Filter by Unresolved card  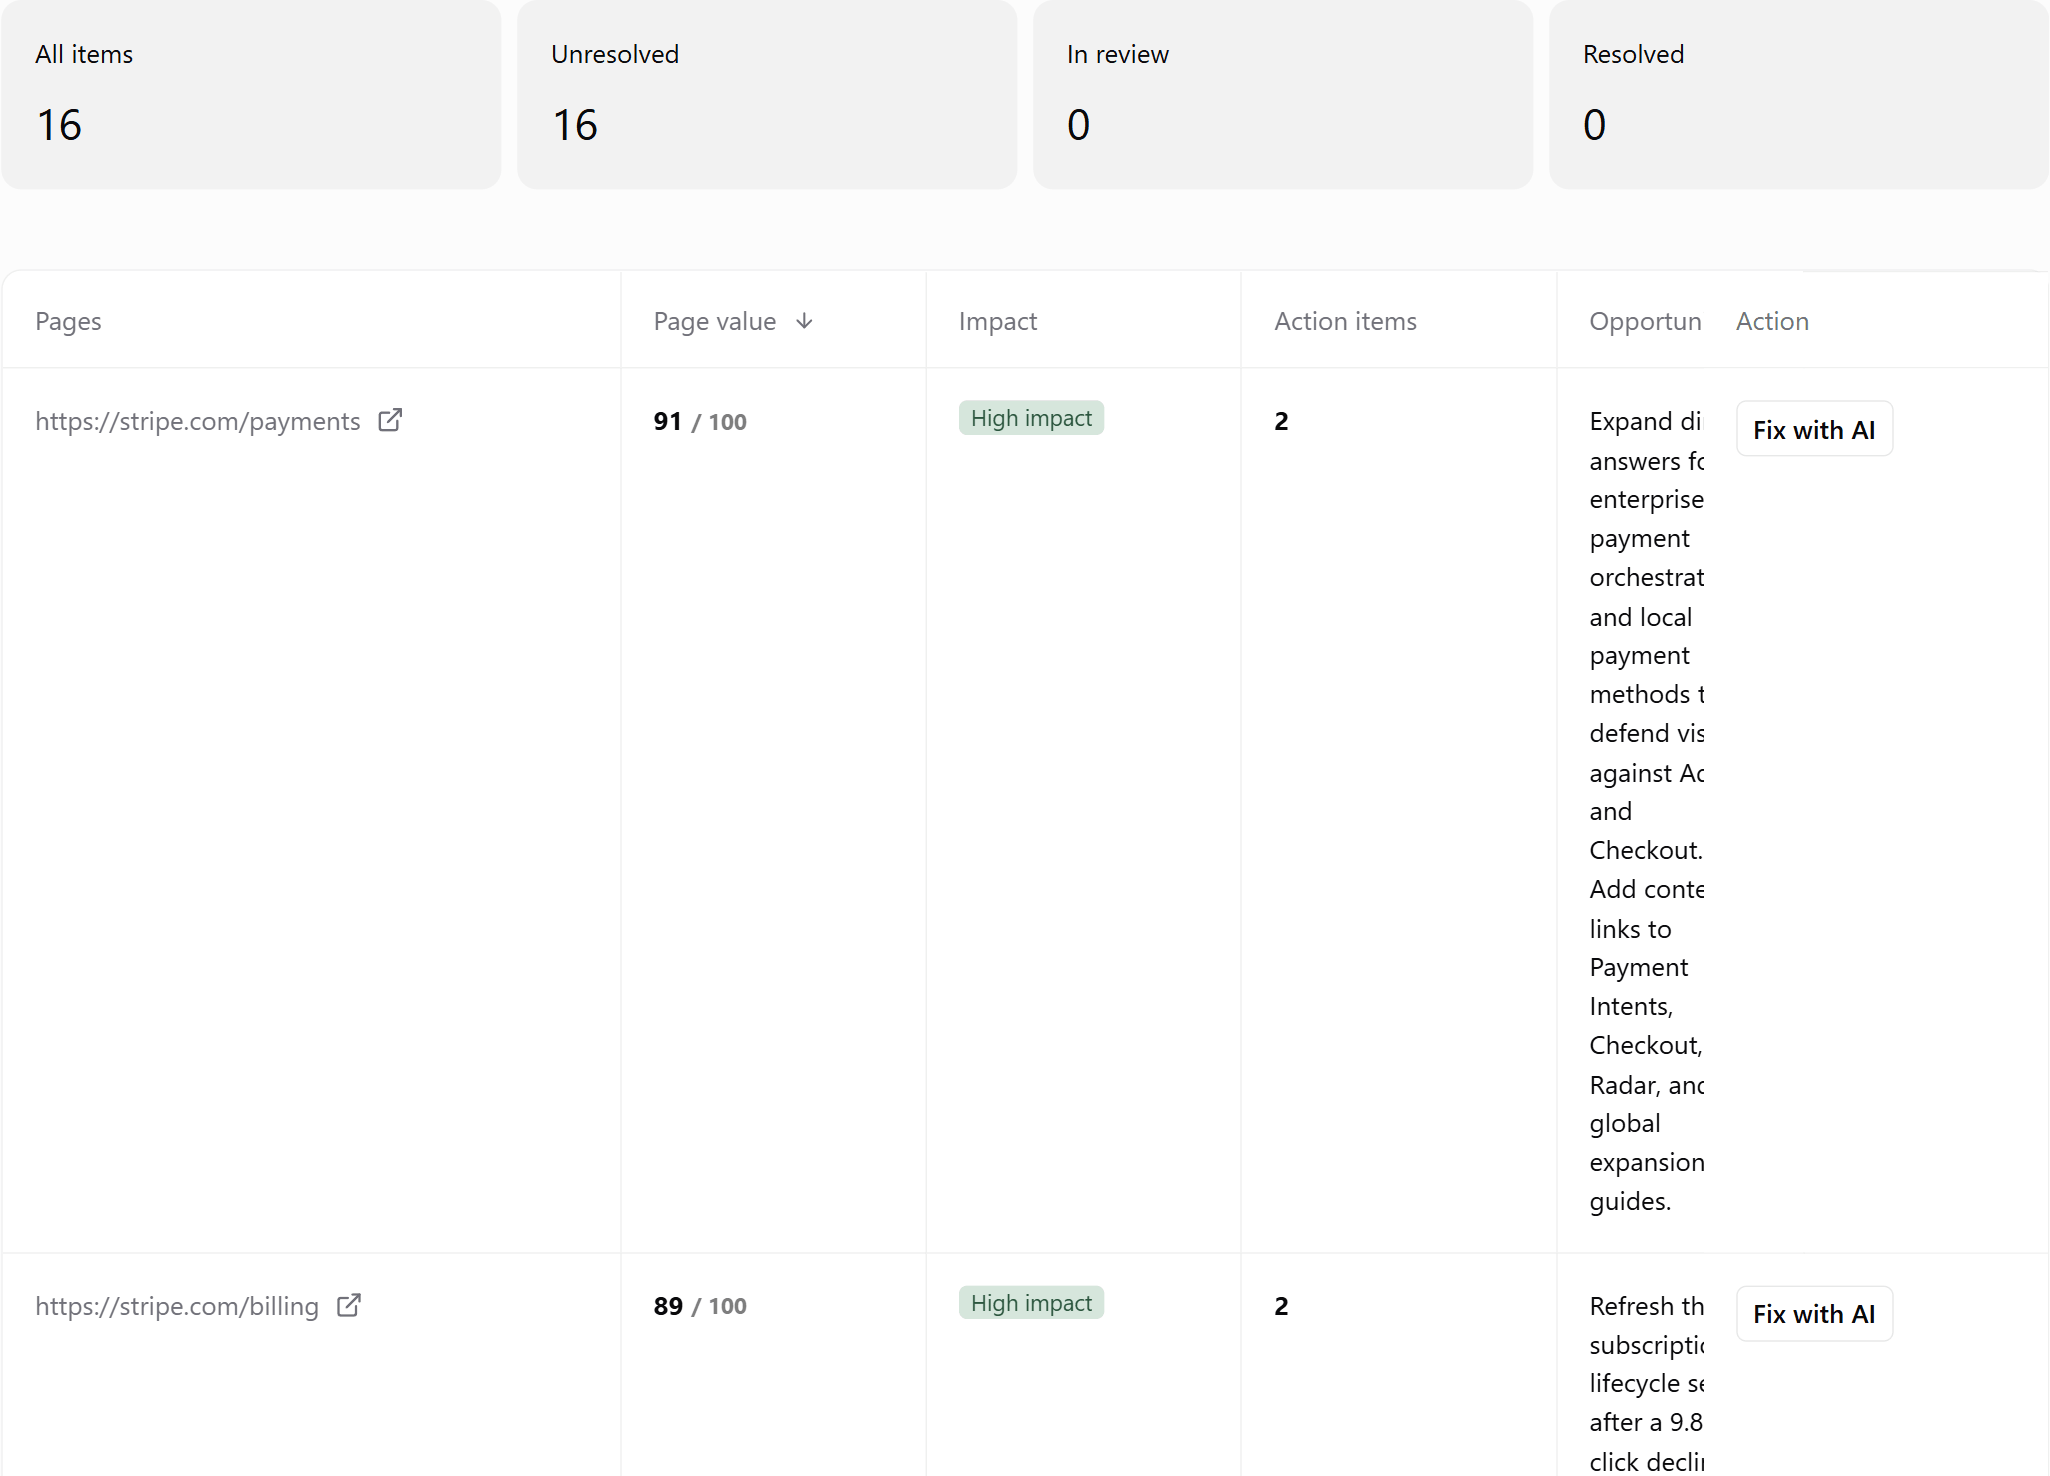[x=767, y=95]
